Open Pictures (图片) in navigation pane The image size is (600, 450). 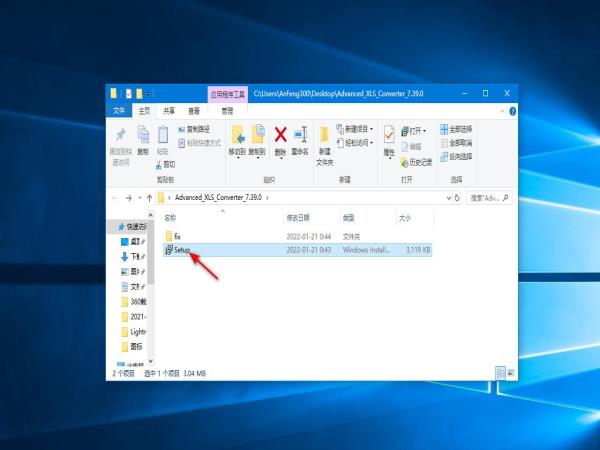[x=133, y=272]
